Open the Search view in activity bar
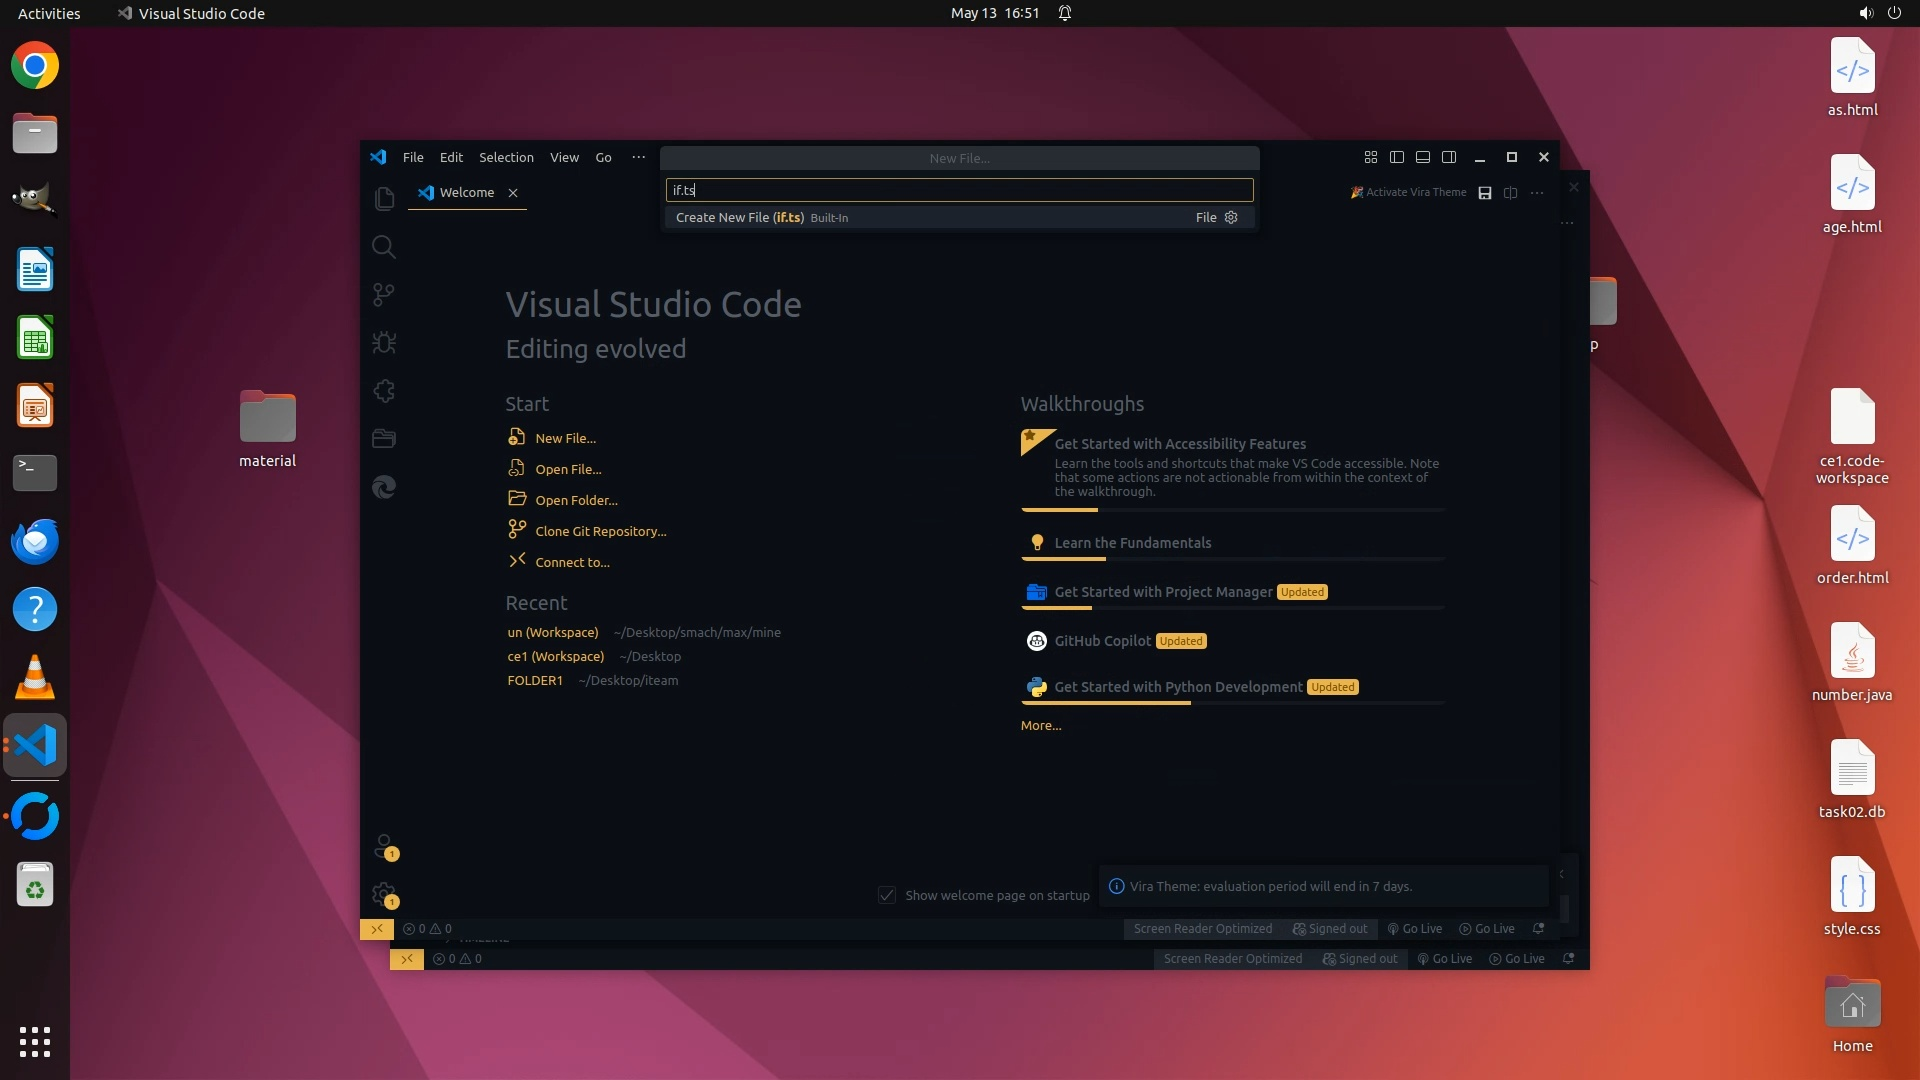1920x1080 pixels. point(384,247)
